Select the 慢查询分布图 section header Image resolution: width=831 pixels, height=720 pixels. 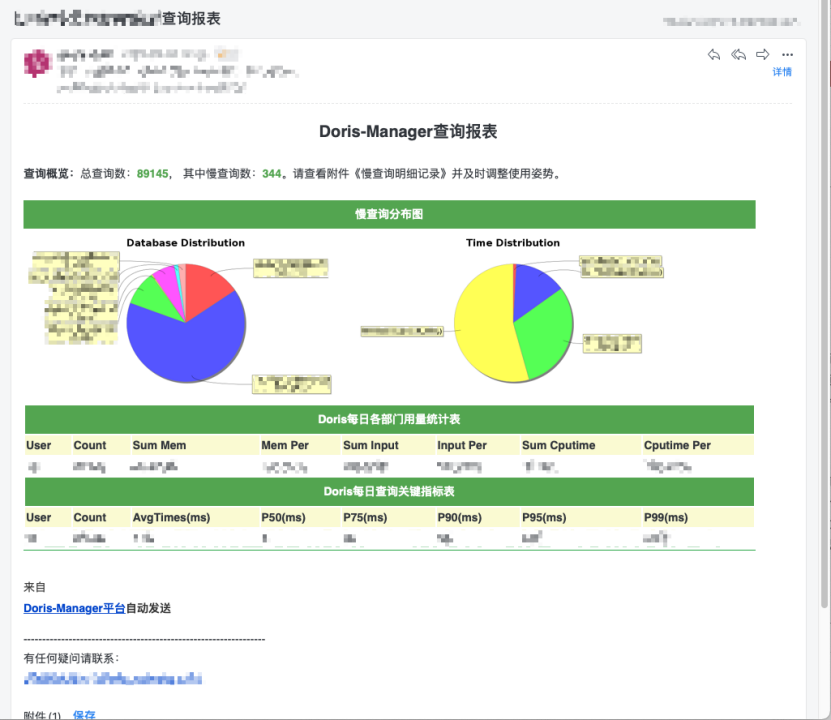click(x=388, y=214)
